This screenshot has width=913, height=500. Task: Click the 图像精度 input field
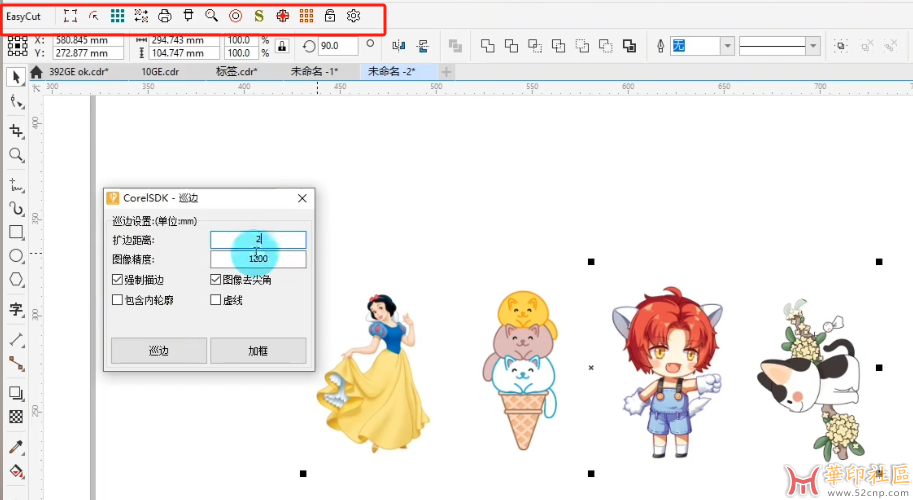tap(258, 259)
